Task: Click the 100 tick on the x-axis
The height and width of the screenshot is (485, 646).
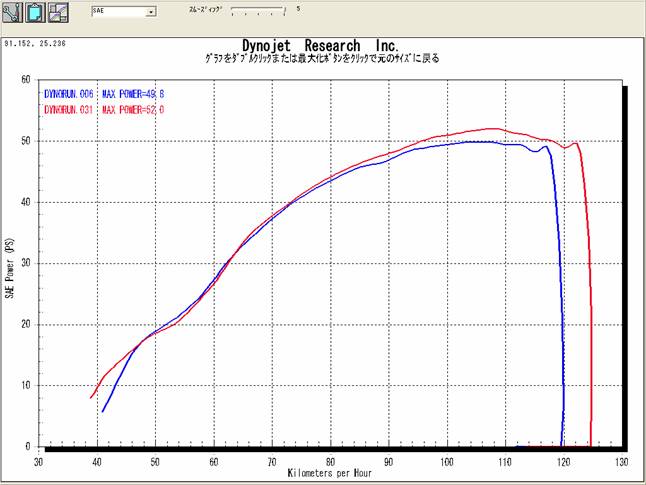Action: (x=447, y=462)
